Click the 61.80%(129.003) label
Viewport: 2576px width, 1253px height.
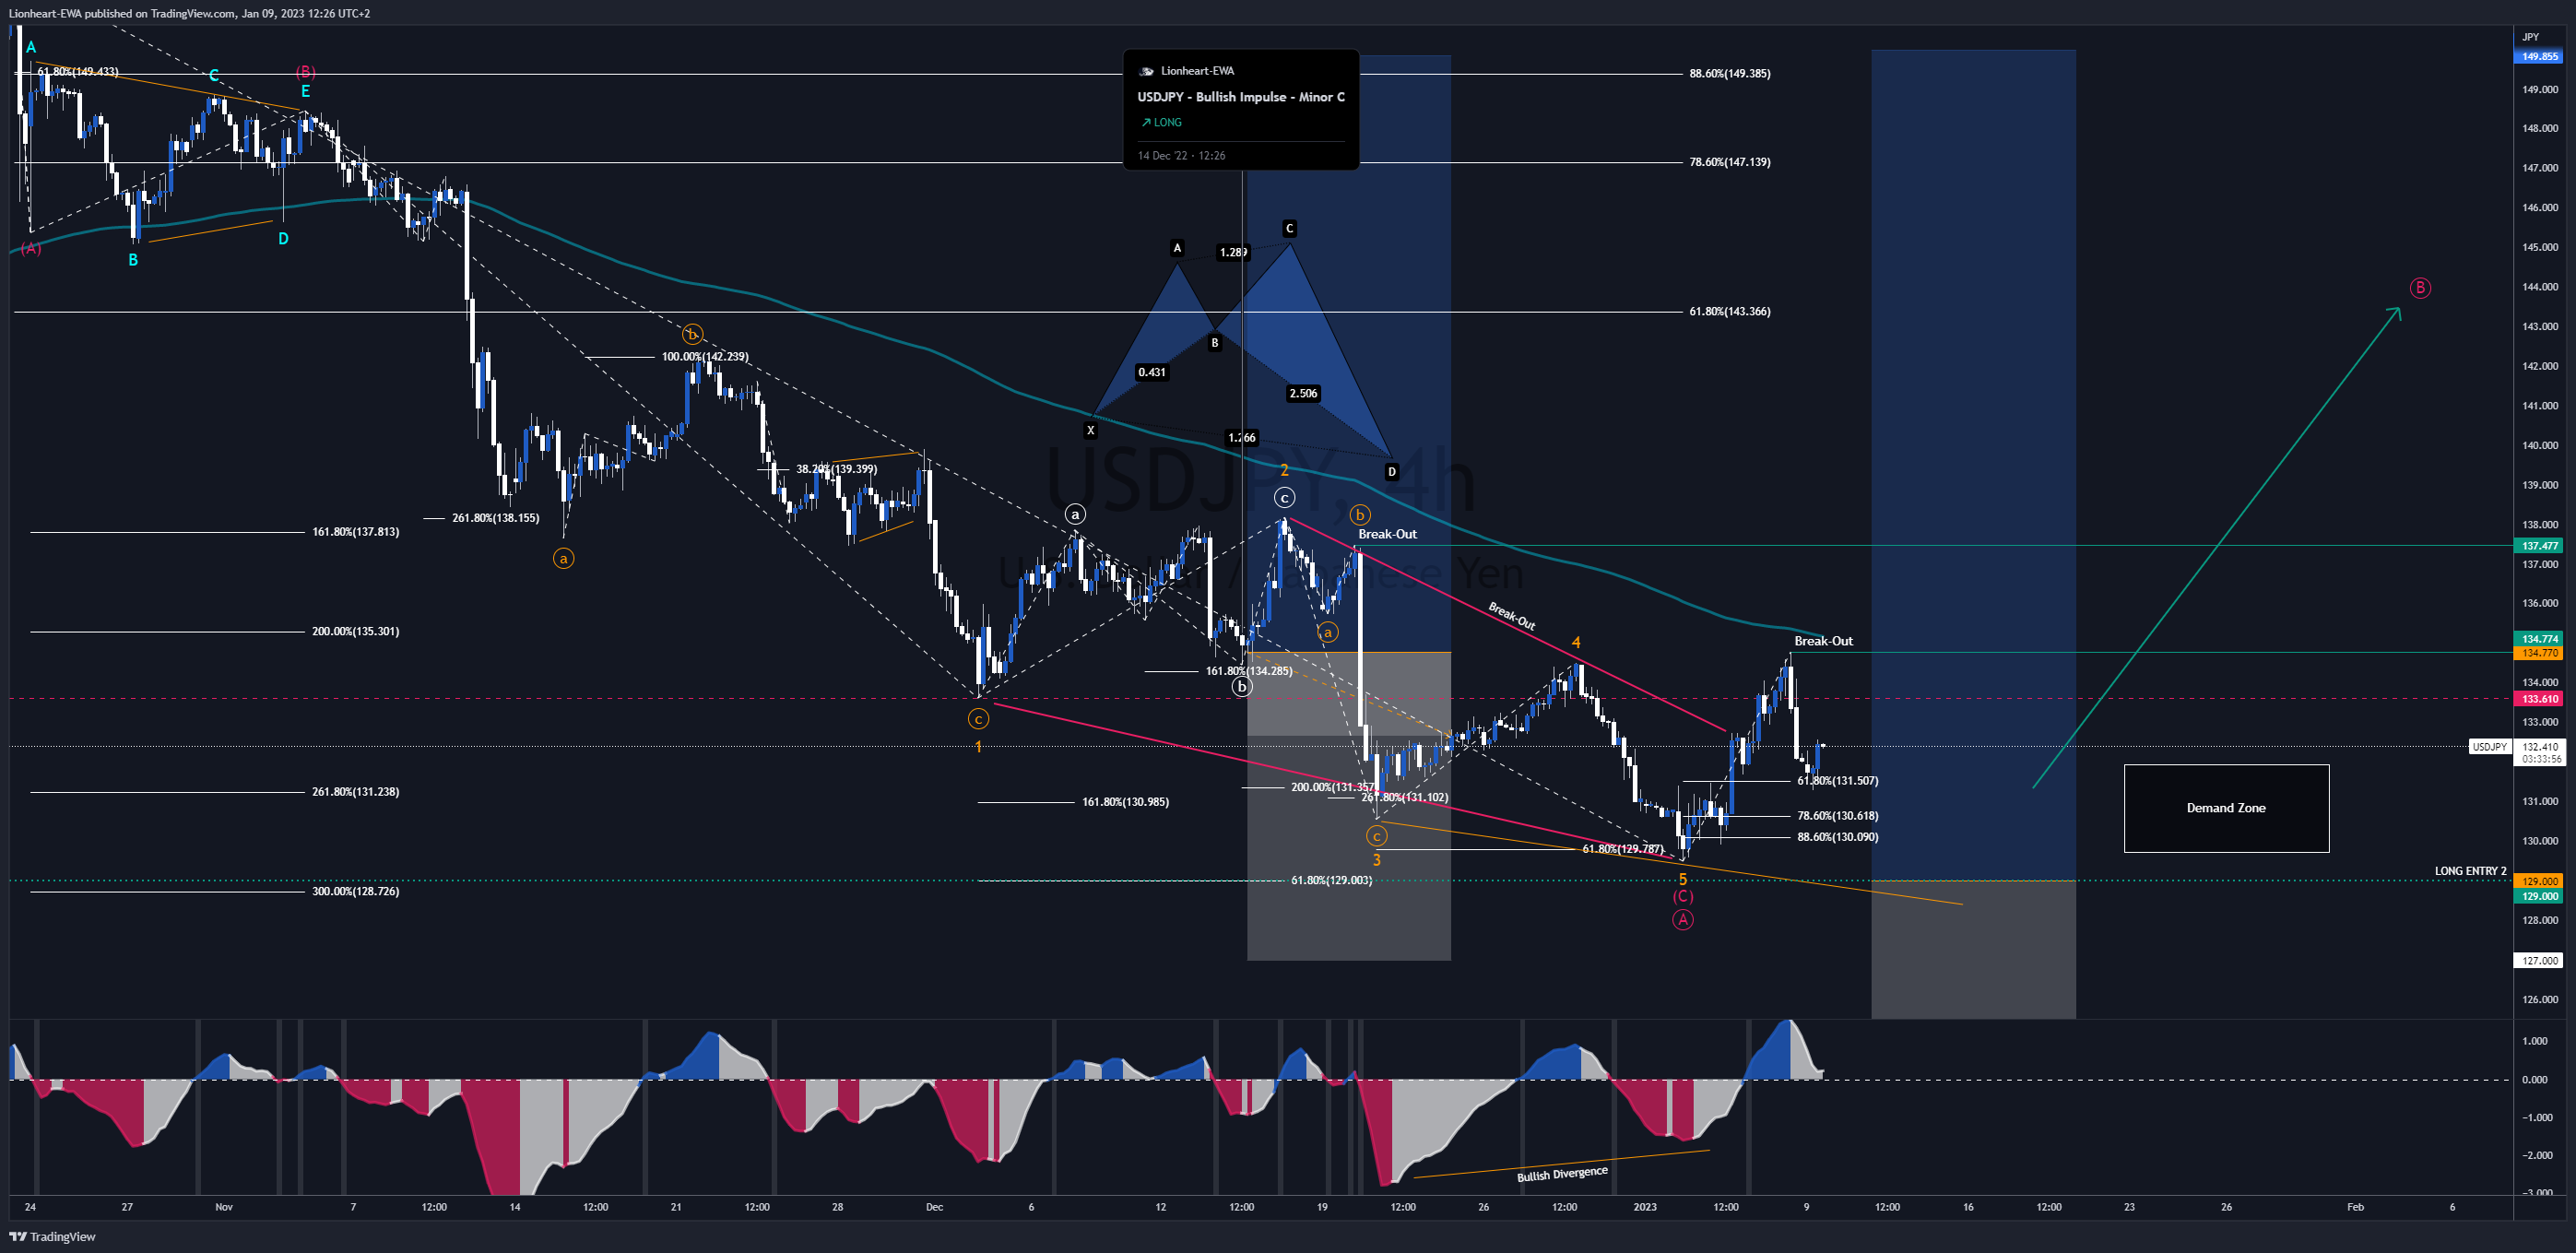[1331, 880]
